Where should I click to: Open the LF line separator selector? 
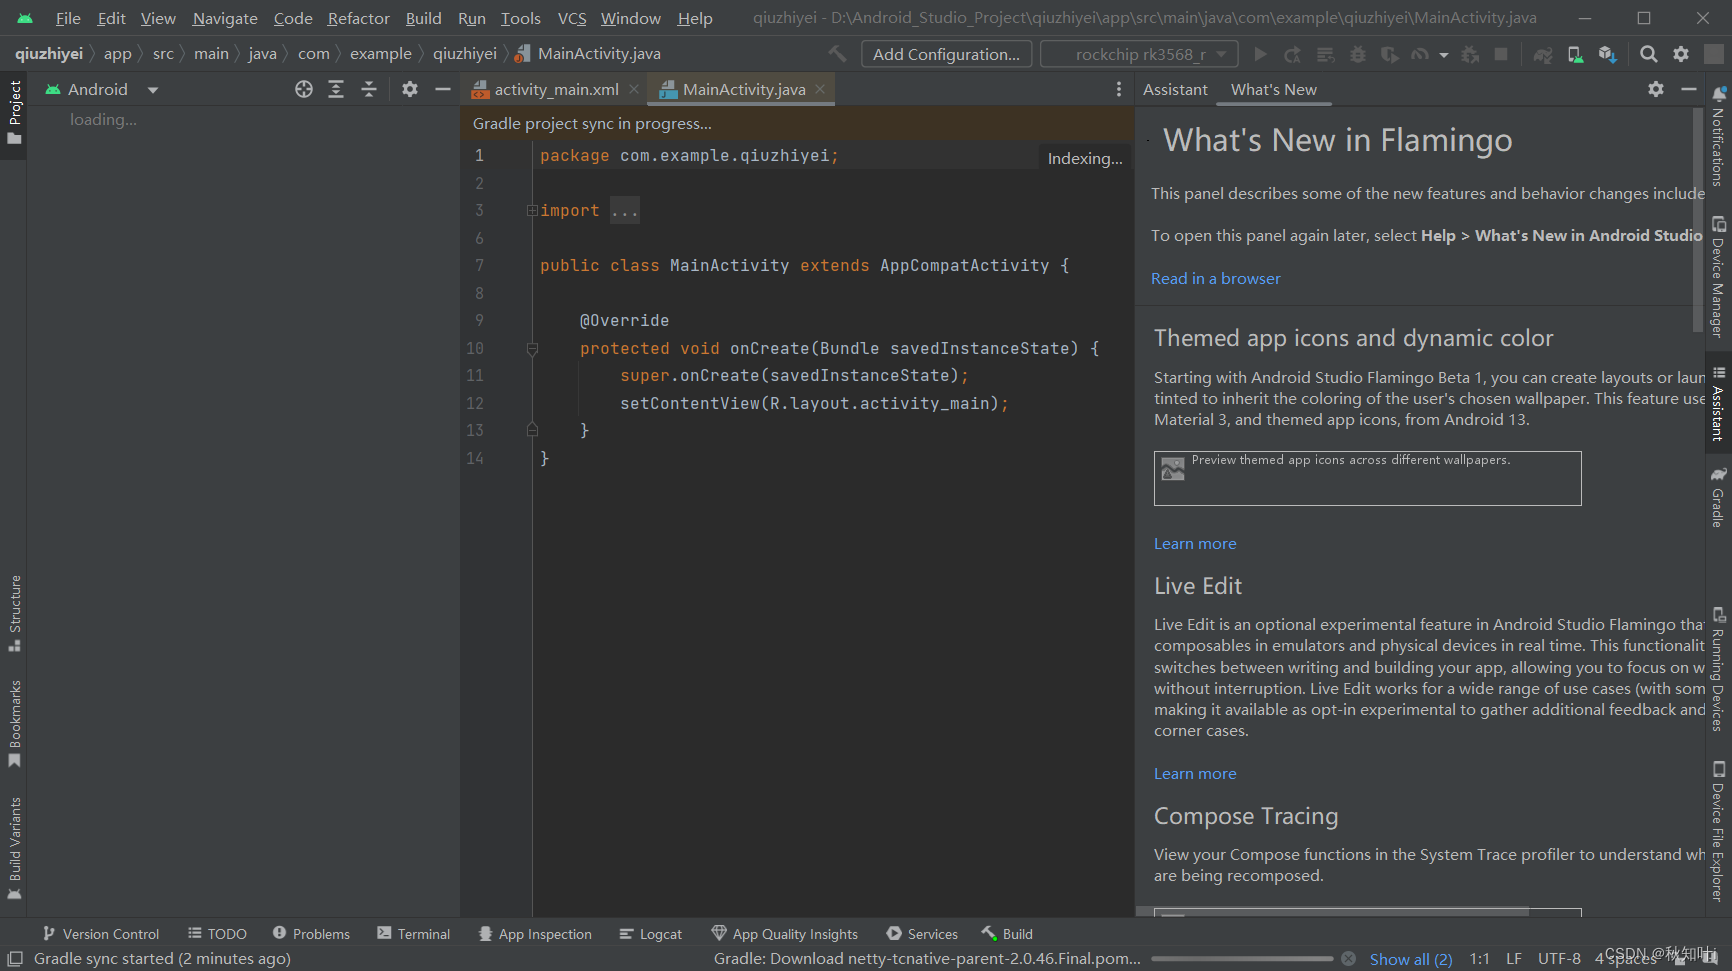coord(1514,959)
